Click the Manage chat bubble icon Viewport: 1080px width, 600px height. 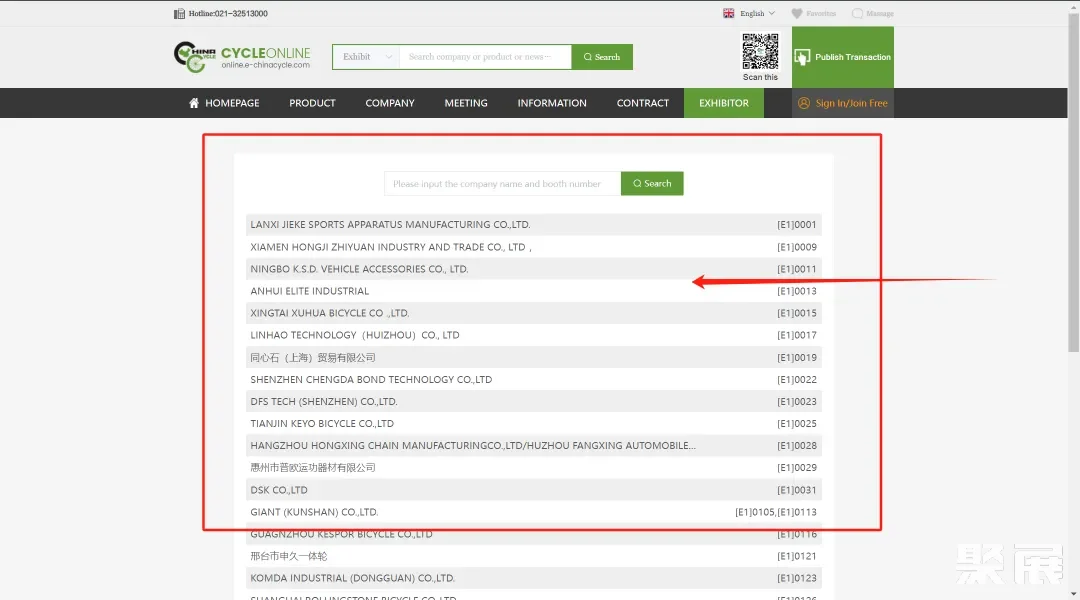click(857, 14)
